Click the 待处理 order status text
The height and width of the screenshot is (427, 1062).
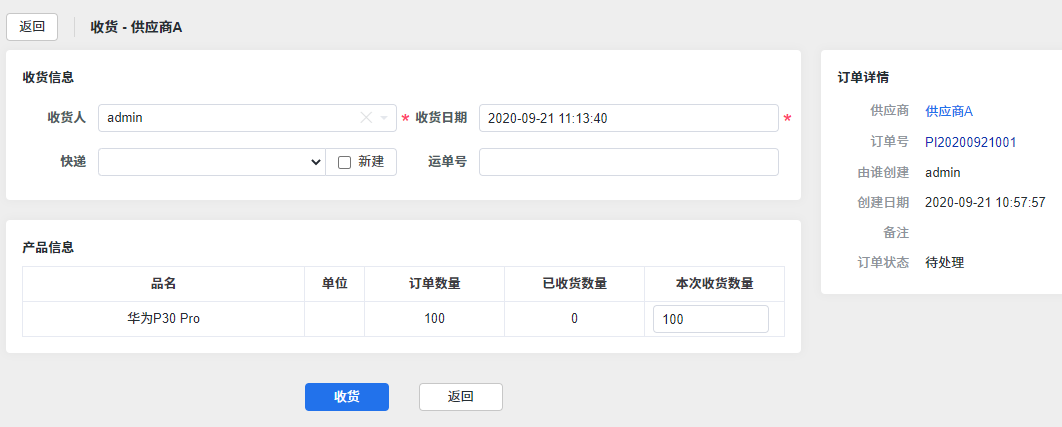coord(944,263)
